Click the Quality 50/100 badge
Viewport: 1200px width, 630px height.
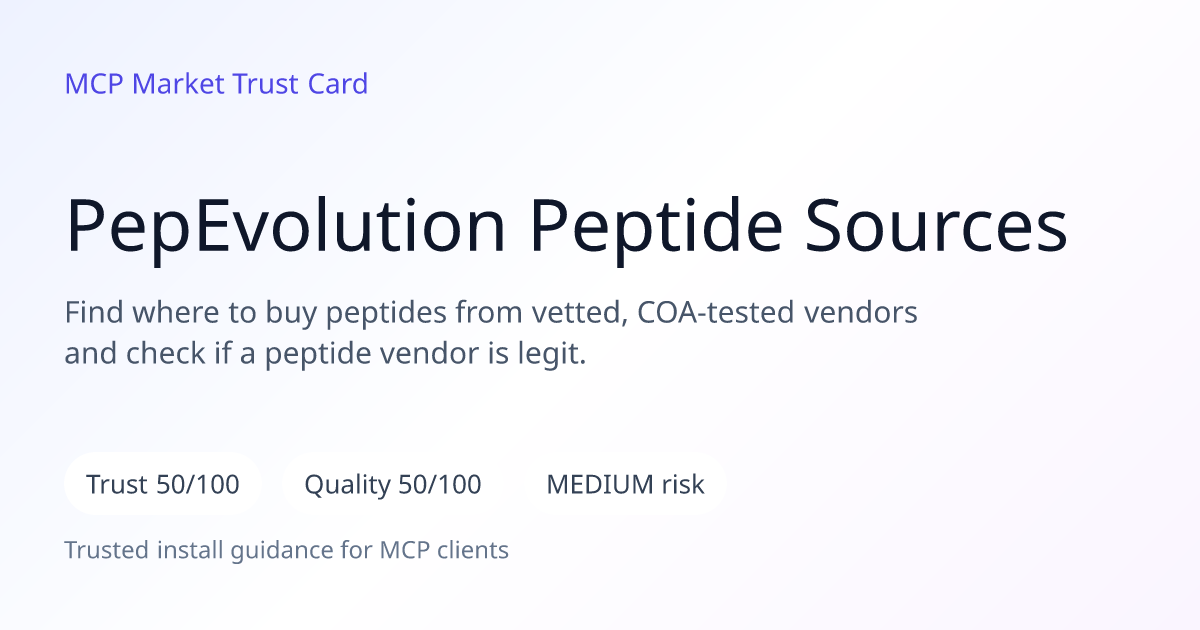(393, 485)
